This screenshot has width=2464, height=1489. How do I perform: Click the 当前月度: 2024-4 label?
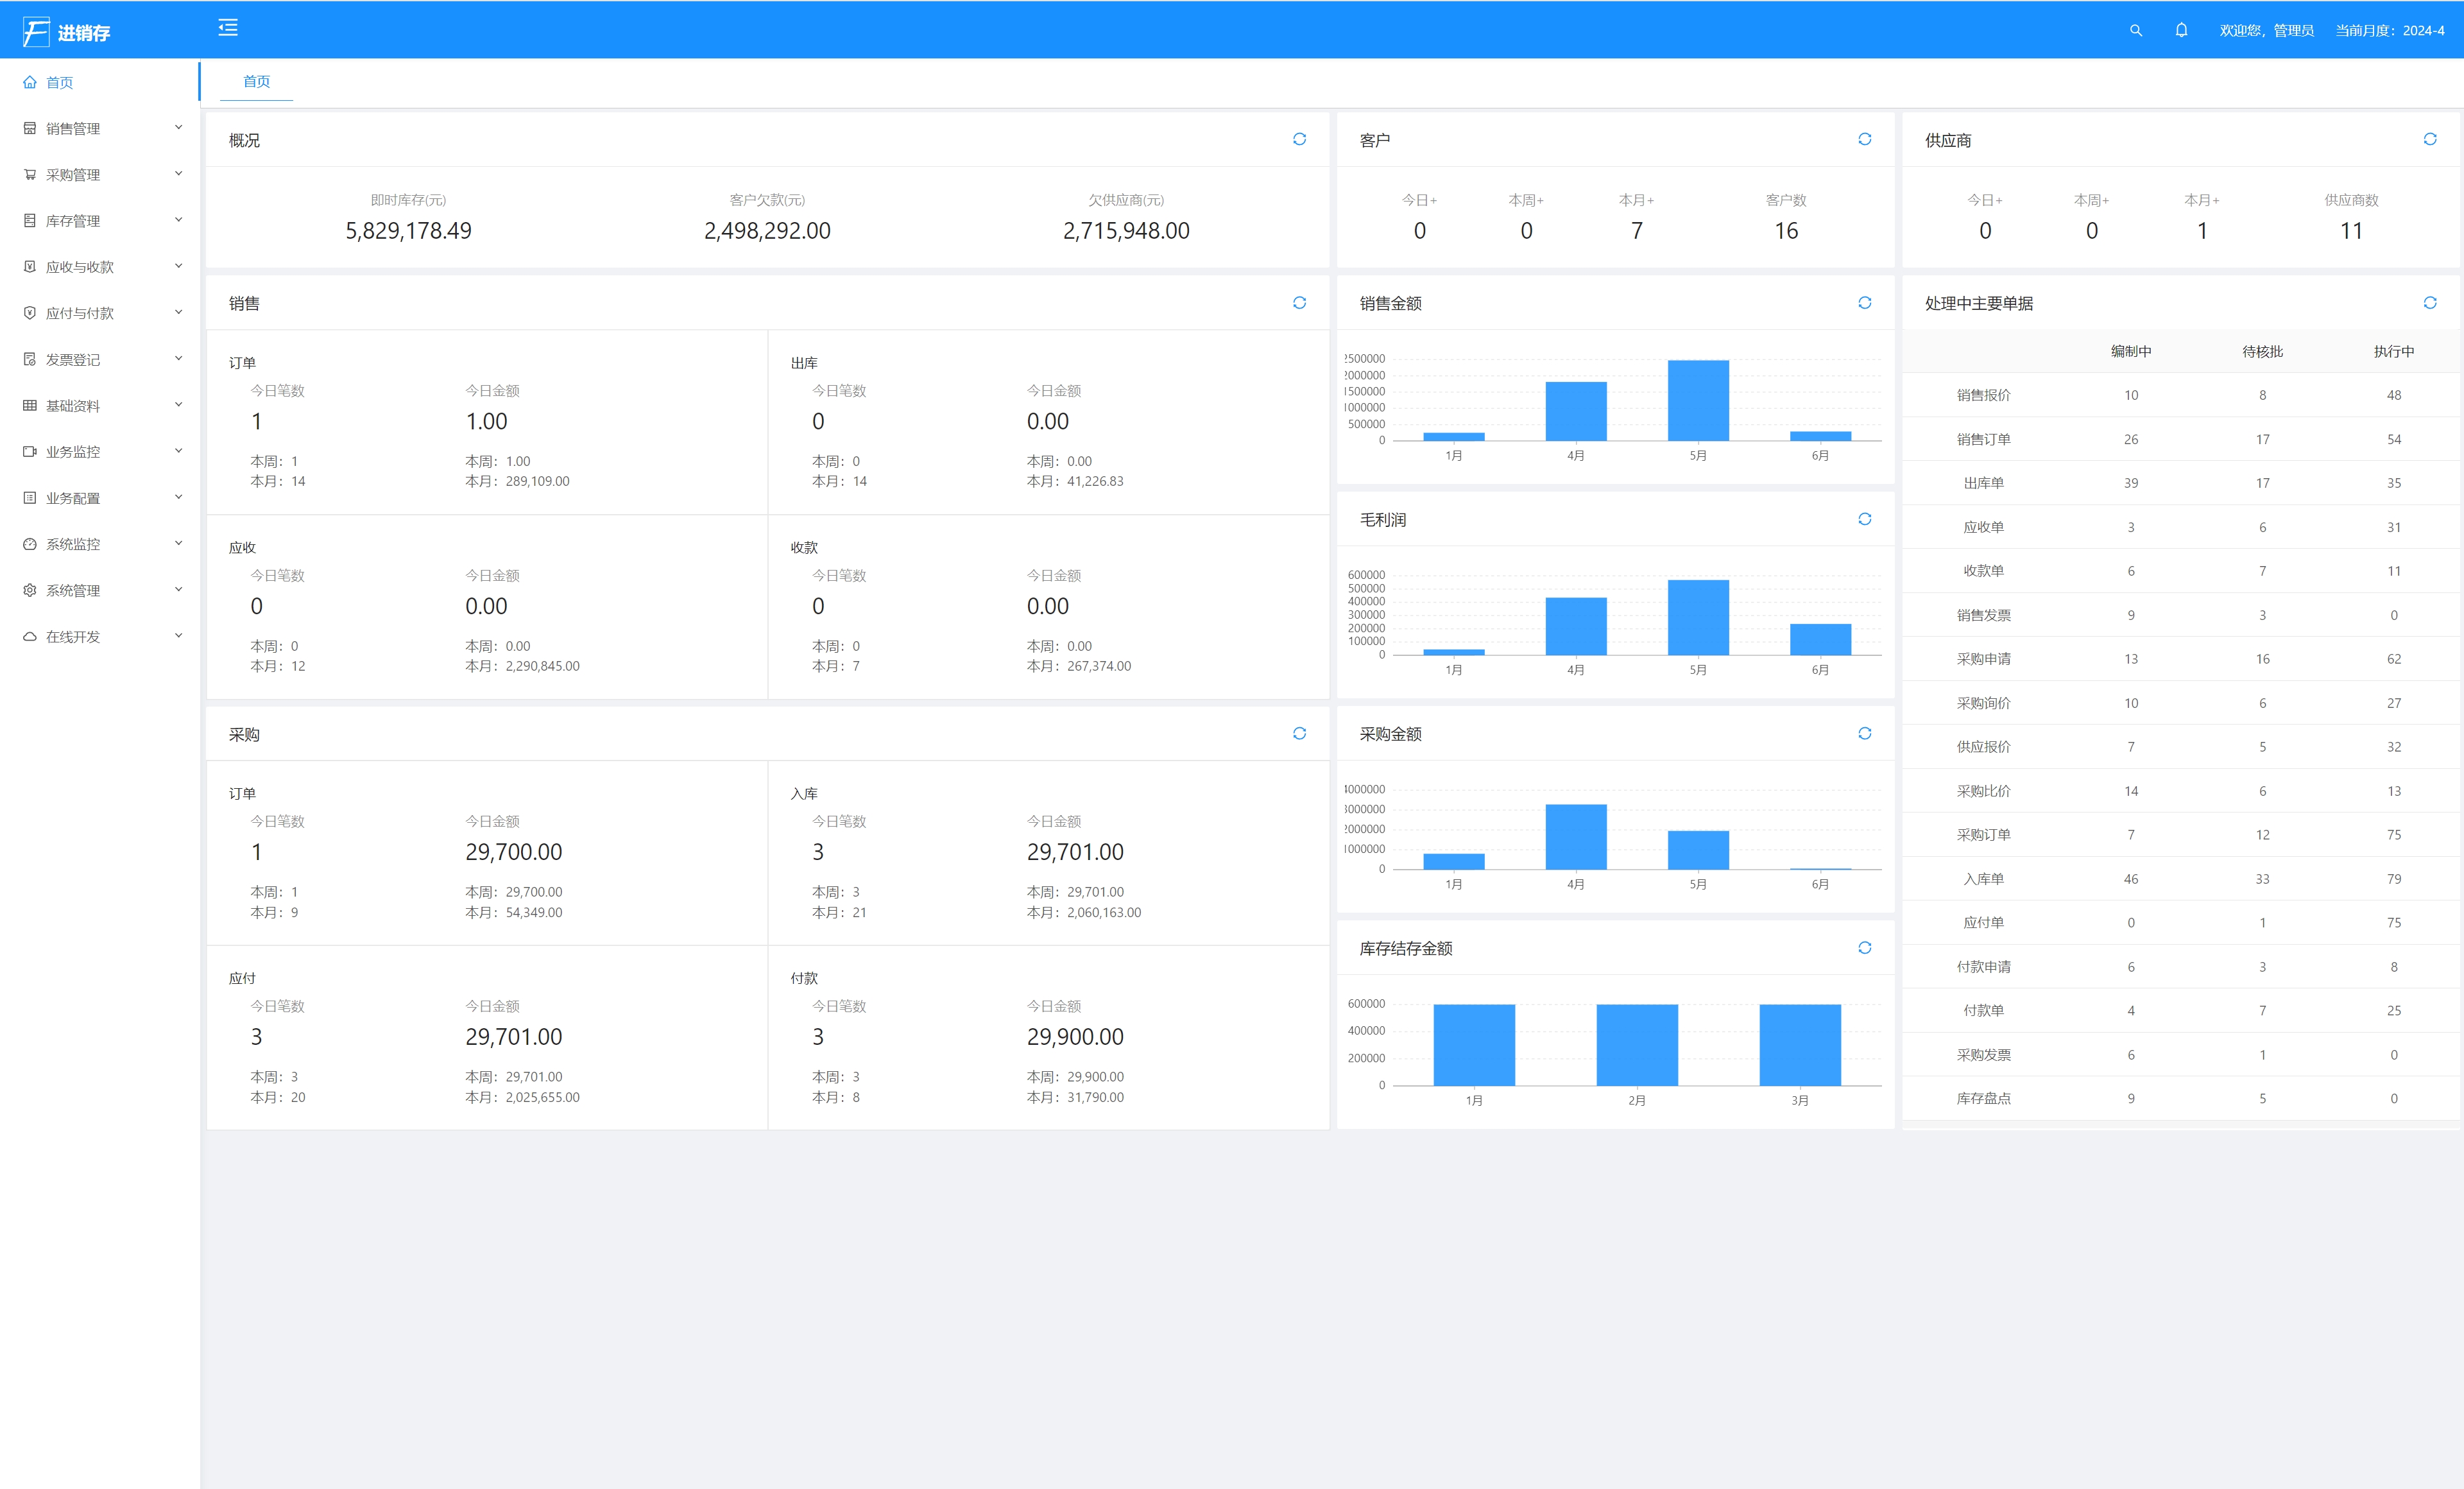[x=2389, y=30]
